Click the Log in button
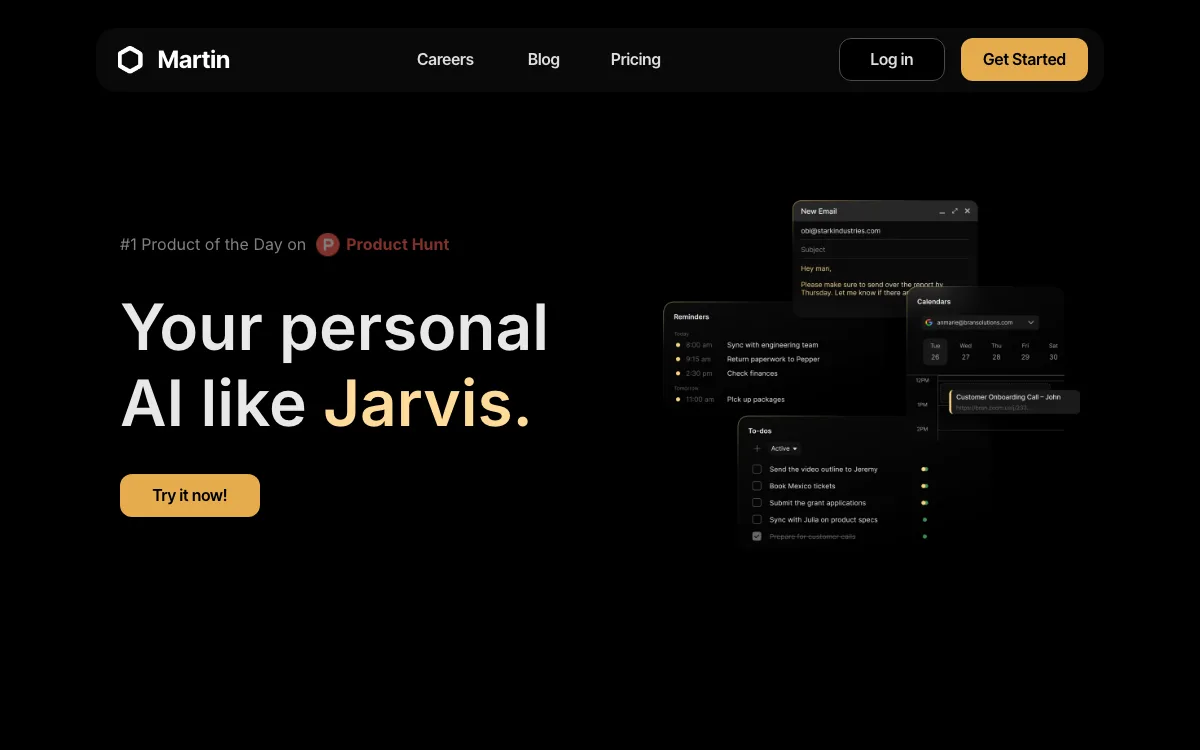 pos(892,60)
